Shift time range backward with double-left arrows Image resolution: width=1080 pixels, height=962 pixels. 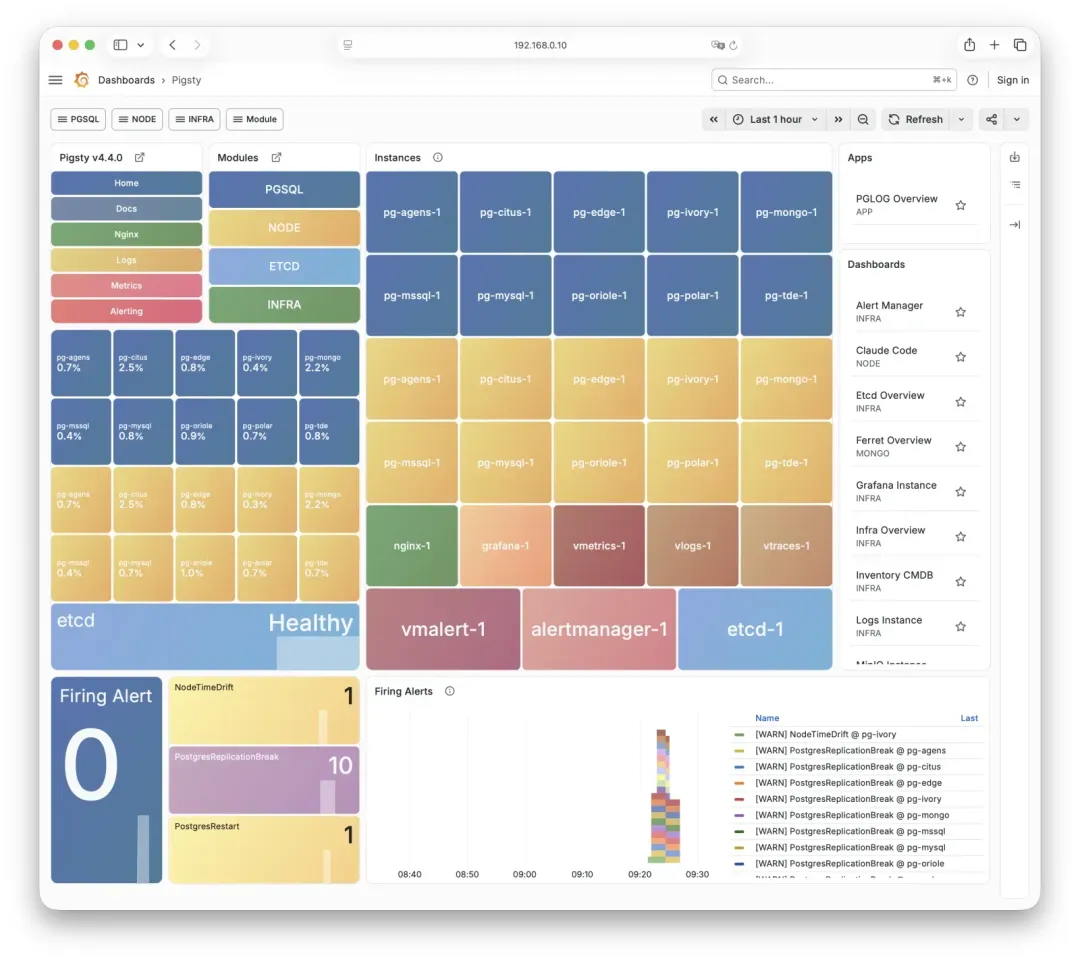tap(714, 119)
